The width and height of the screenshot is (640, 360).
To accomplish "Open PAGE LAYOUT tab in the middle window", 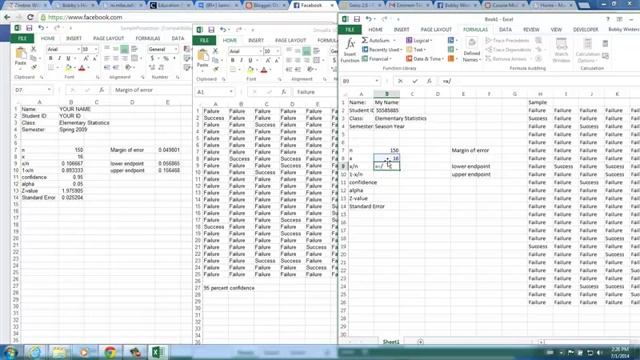I will pos(291,40).
